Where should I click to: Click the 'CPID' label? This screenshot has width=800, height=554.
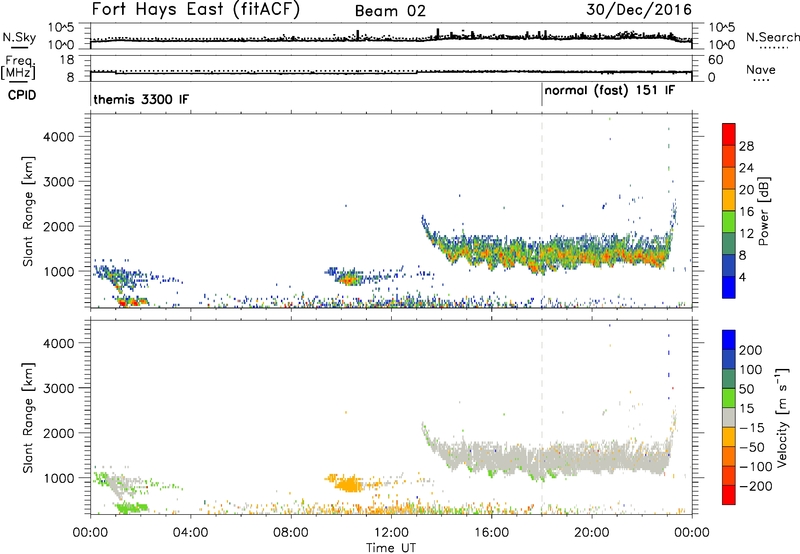click(x=22, y=95)
